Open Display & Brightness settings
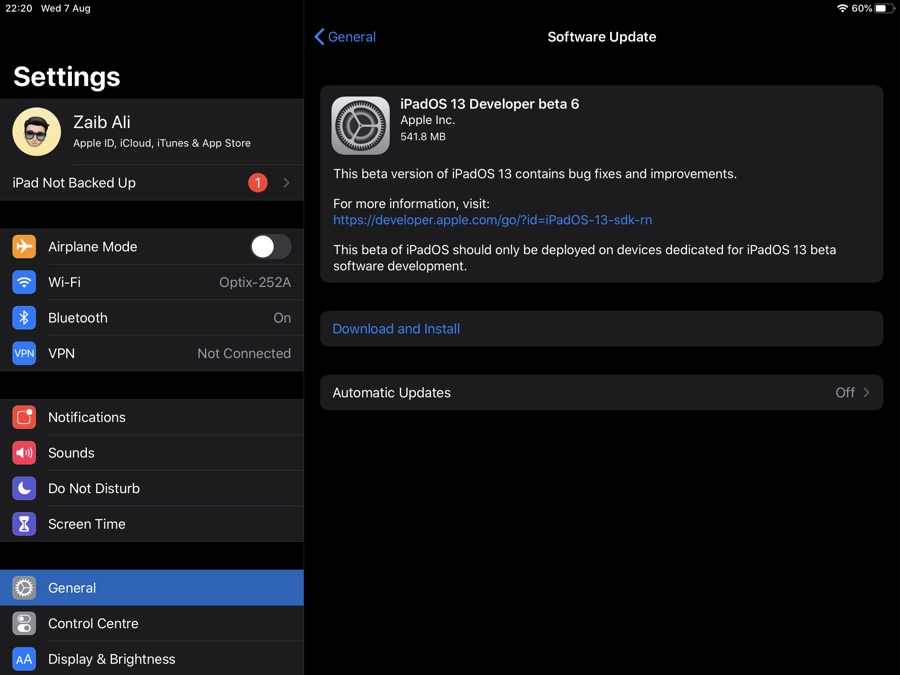 (152, 659)
